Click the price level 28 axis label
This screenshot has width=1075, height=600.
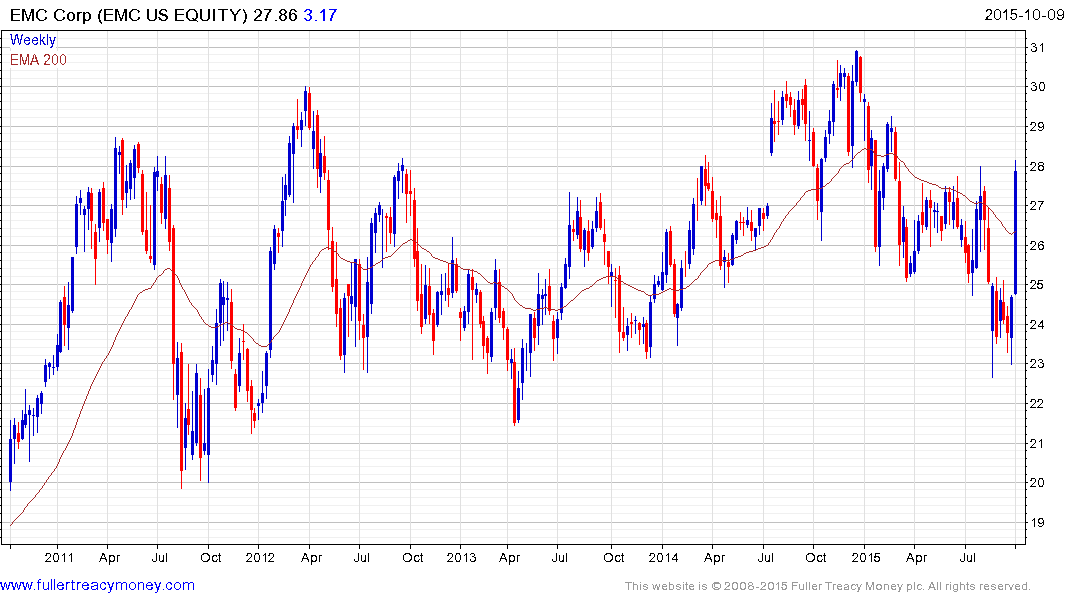[1038, 166]
